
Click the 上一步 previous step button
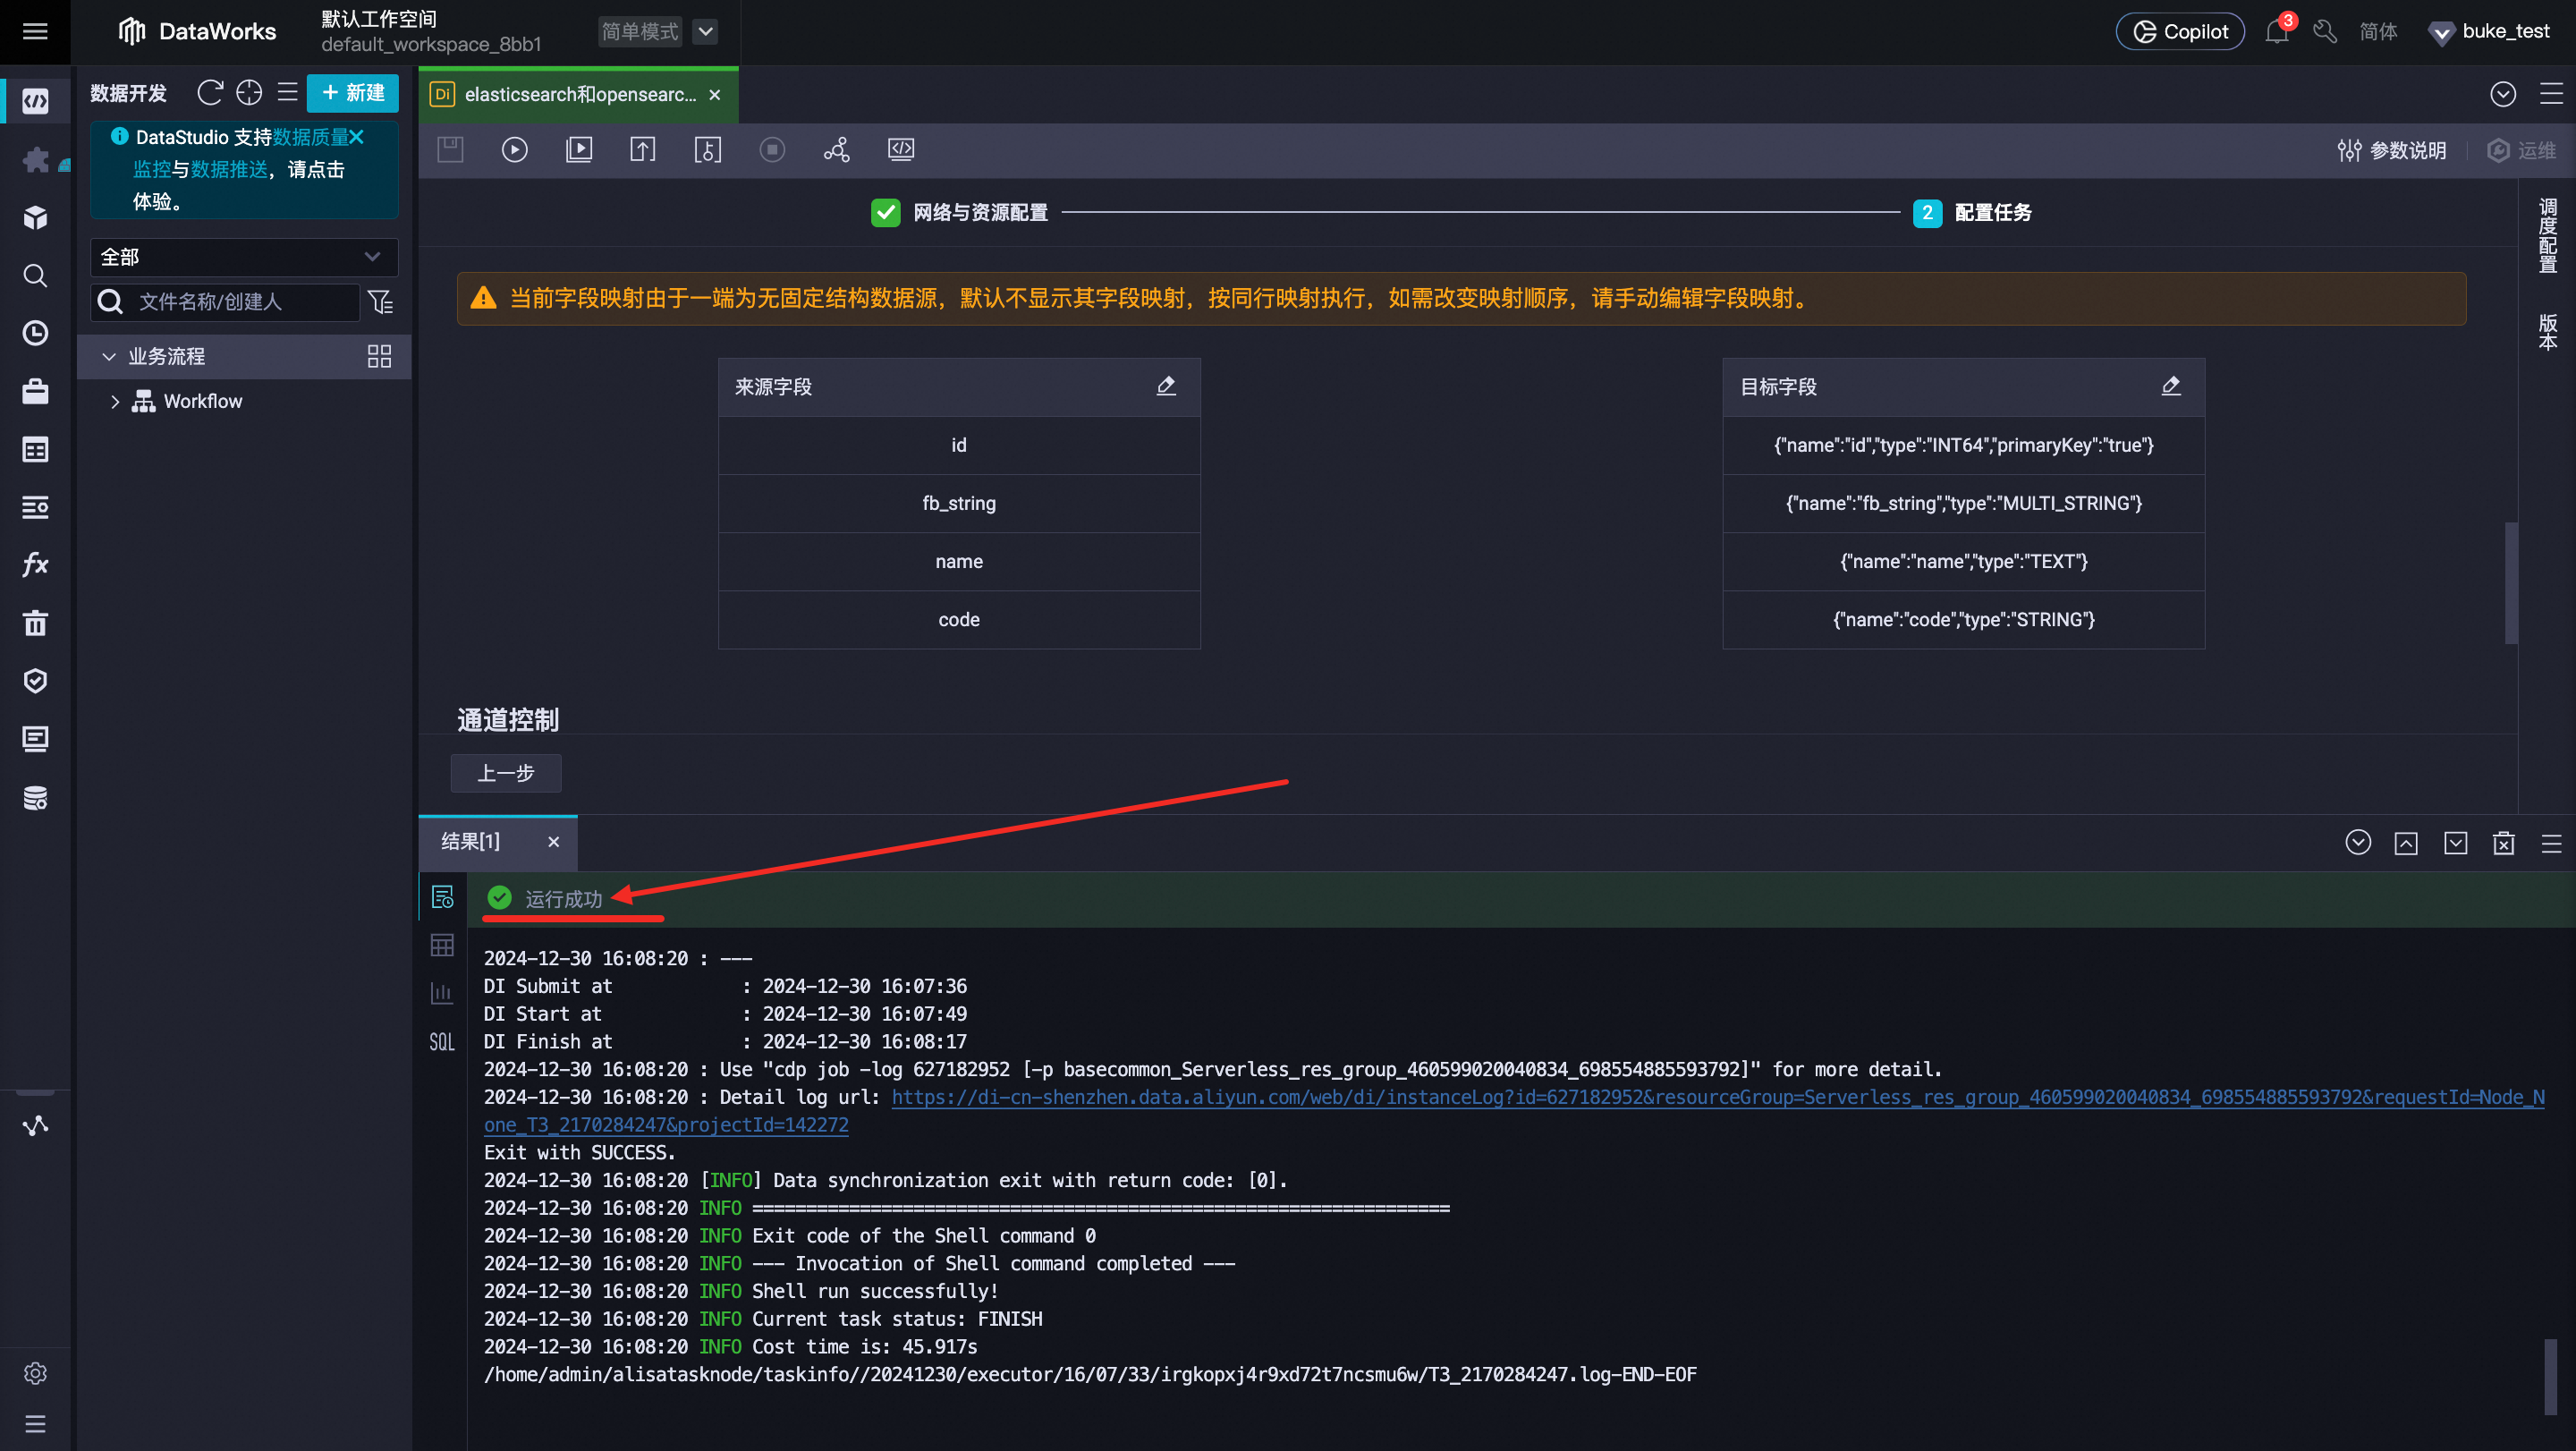click(505, 773)
